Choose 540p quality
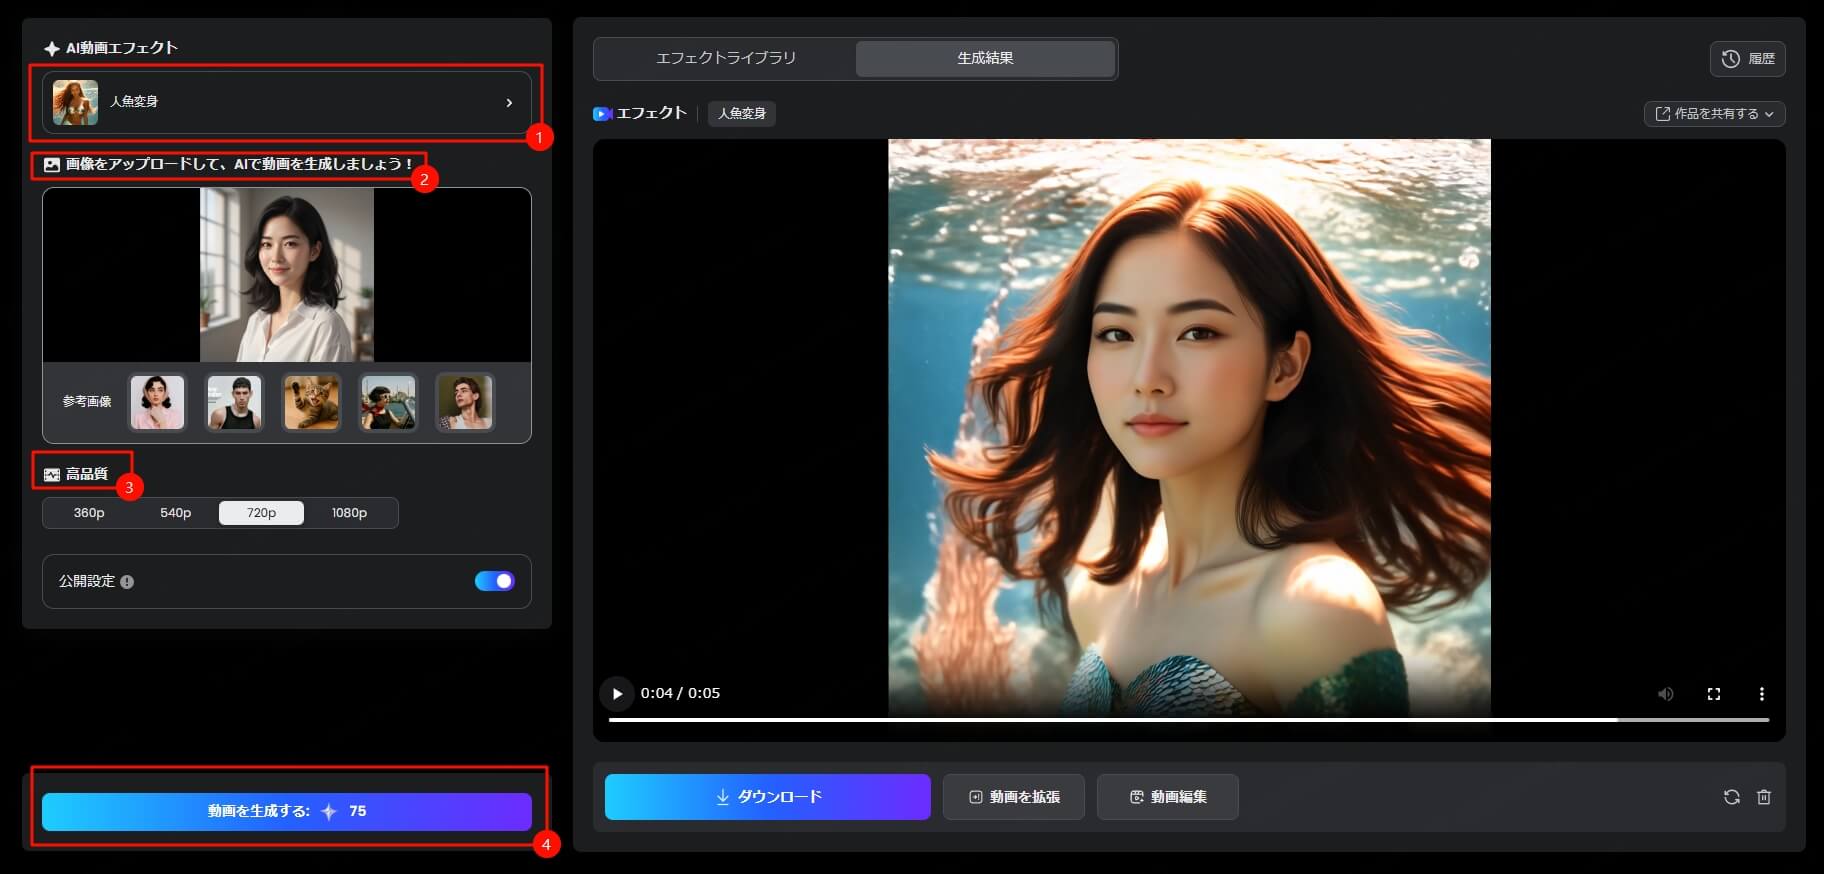1824x874 pixels. (x=175, y=513)
